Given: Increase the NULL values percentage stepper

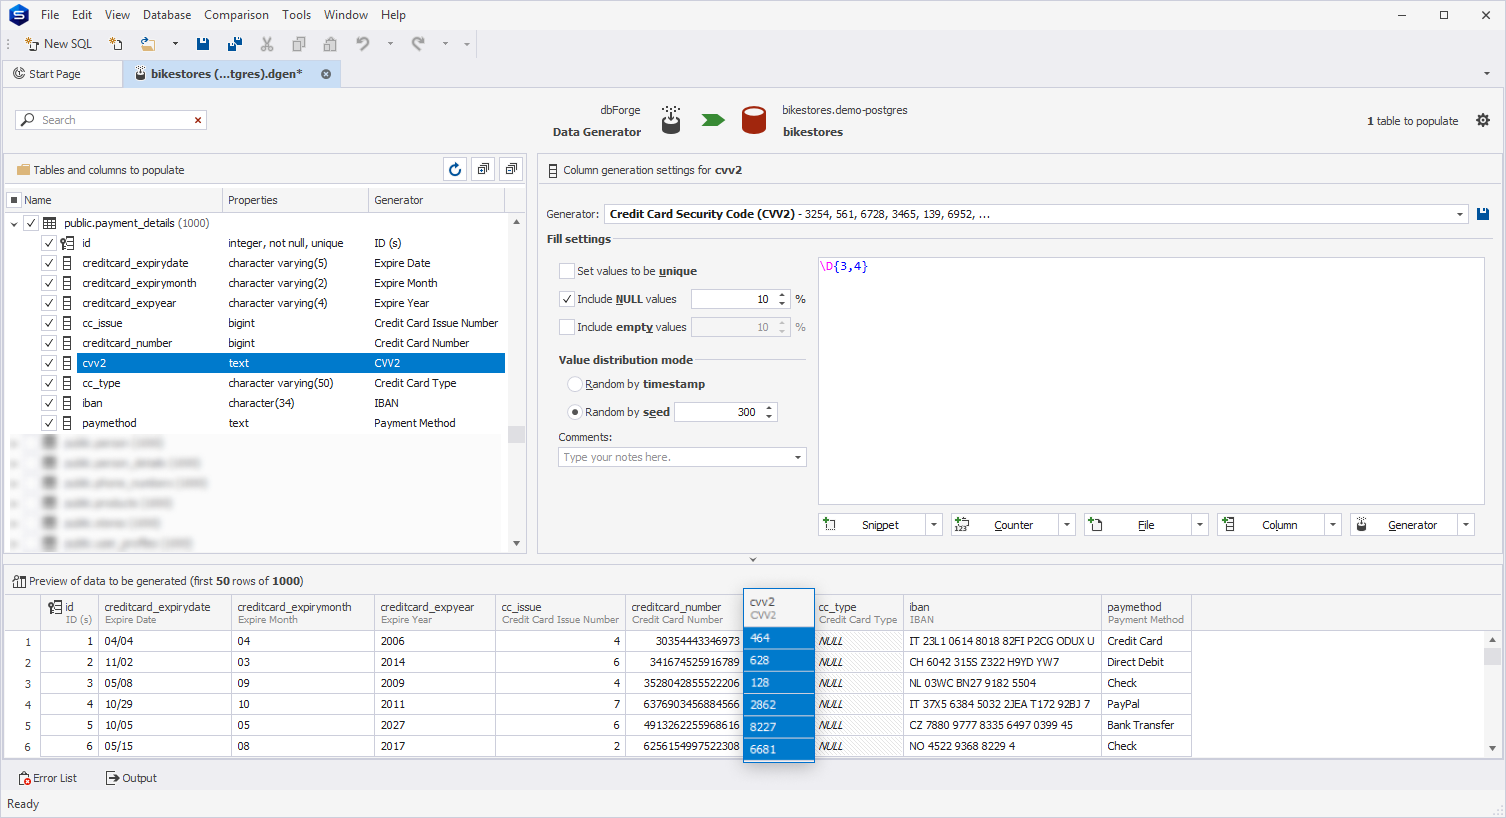Looking at the screenshot, I should pyautogui.click(x=782, y=295).
